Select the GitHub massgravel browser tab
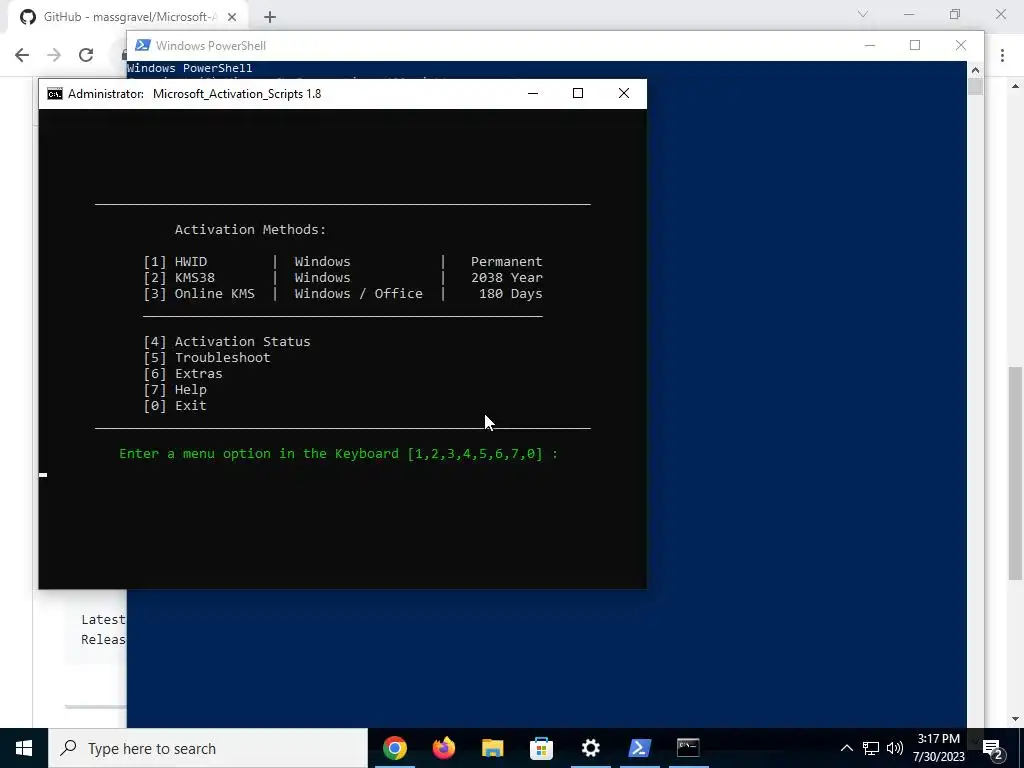The image size is (1024, 768). click(x=129, y=17)
